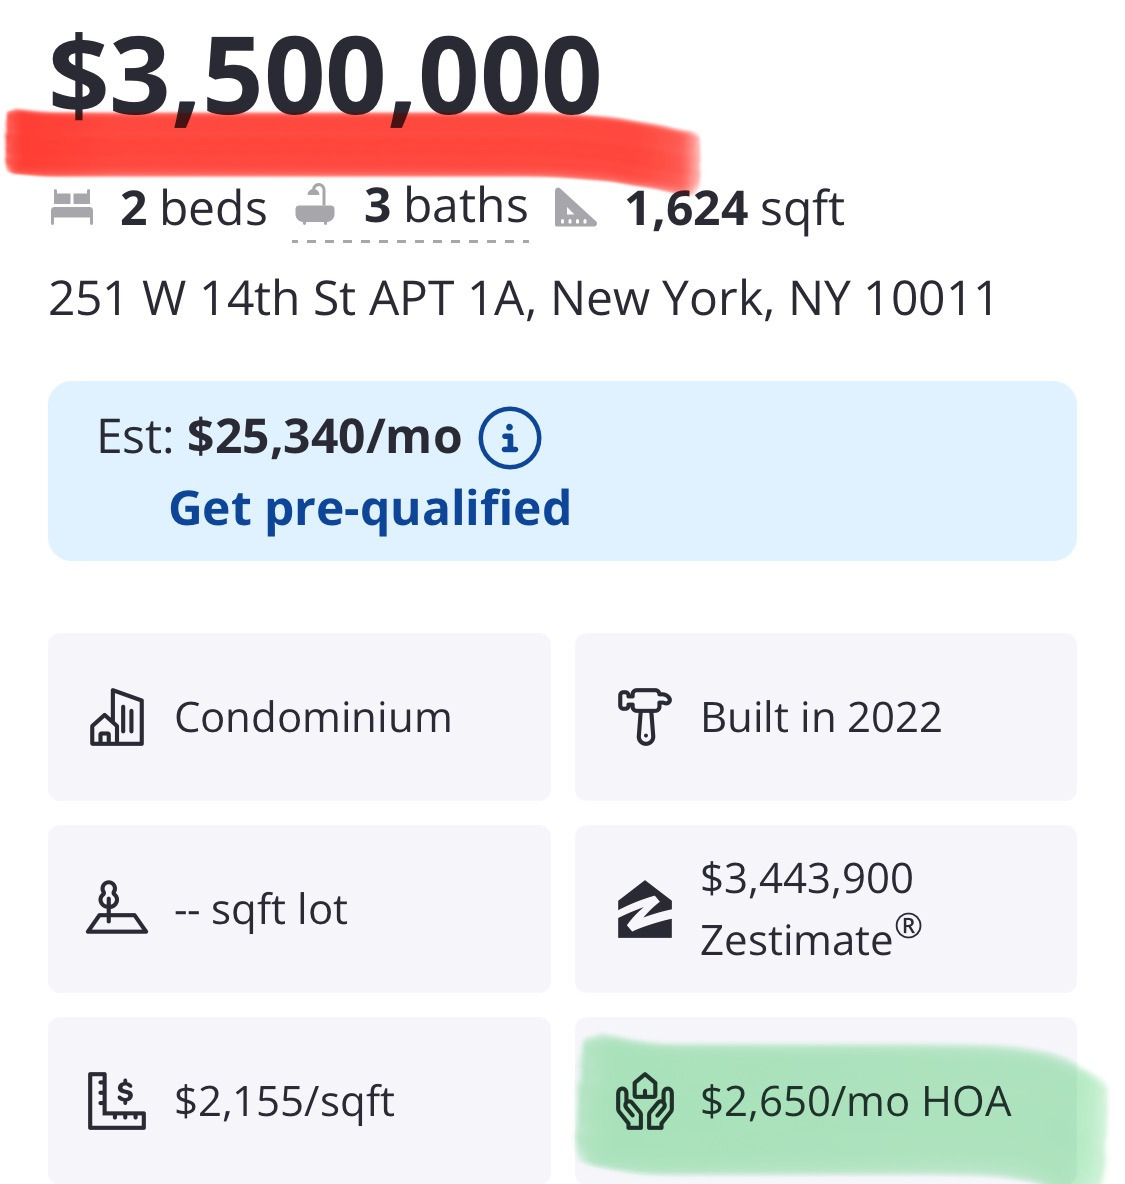
Task: Click the underlined 3 baths text
Action: (x=445, y=207)
